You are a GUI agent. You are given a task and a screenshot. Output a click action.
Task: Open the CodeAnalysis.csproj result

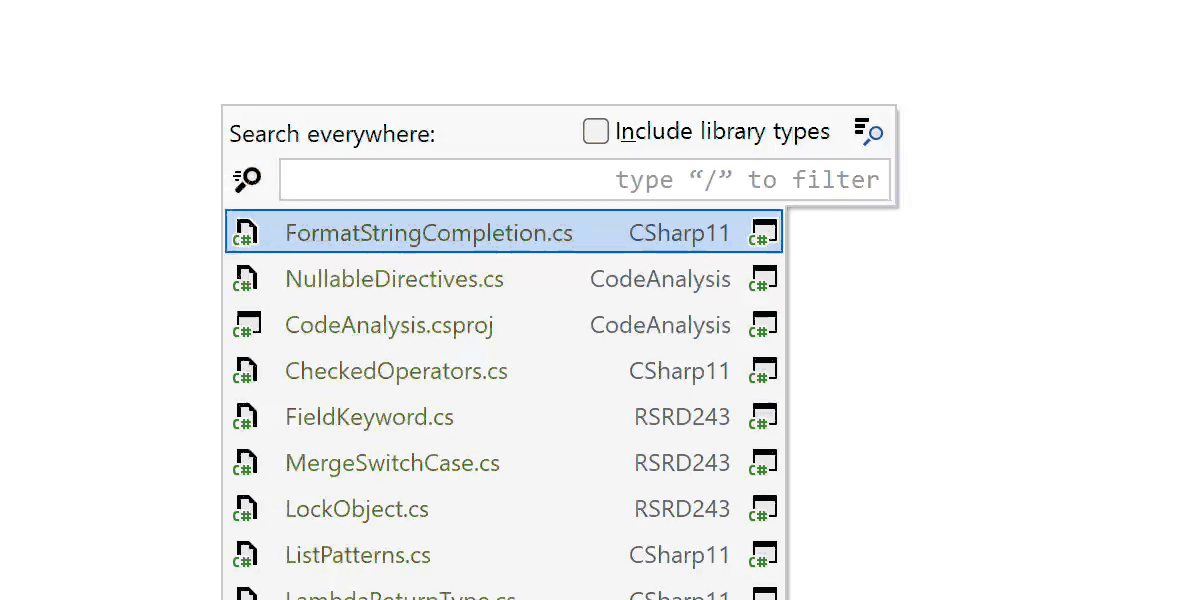click(389, 325)
